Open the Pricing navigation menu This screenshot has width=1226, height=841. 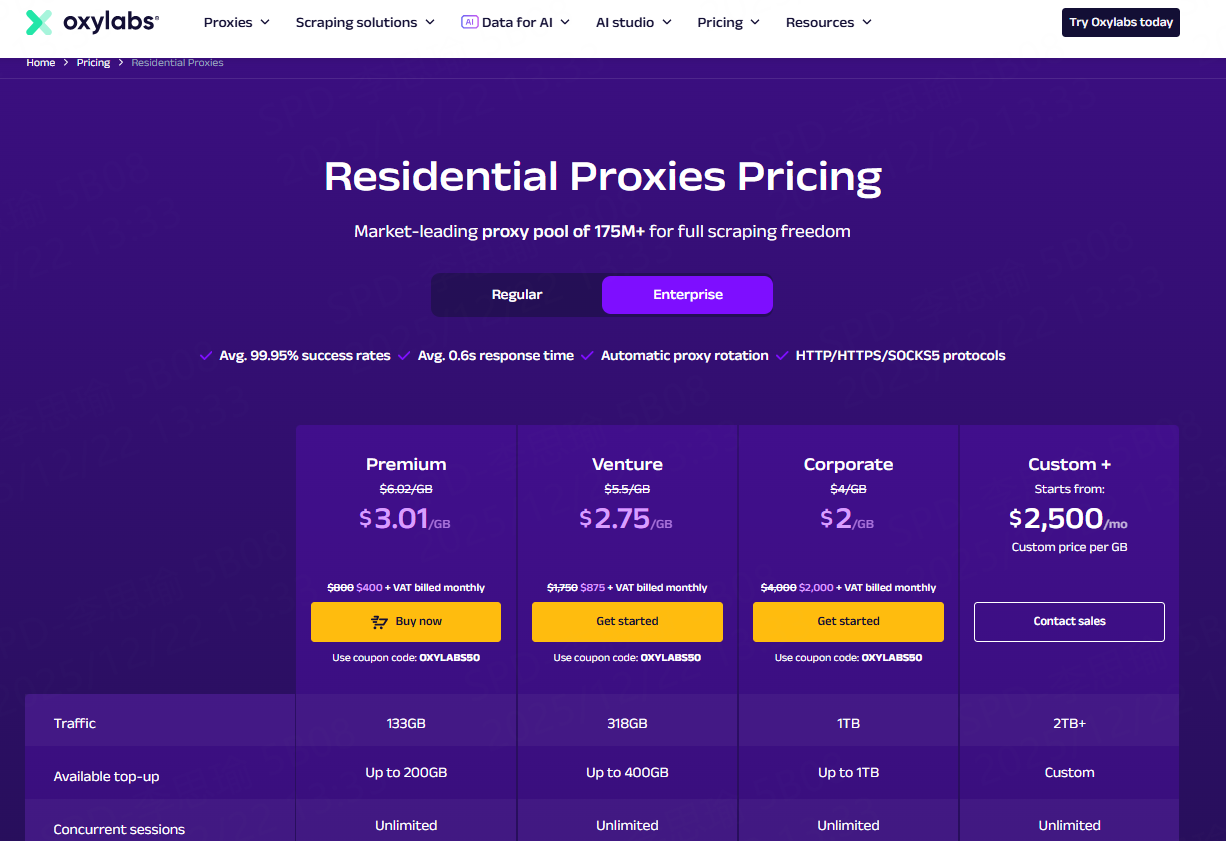(x=728, y=22)
